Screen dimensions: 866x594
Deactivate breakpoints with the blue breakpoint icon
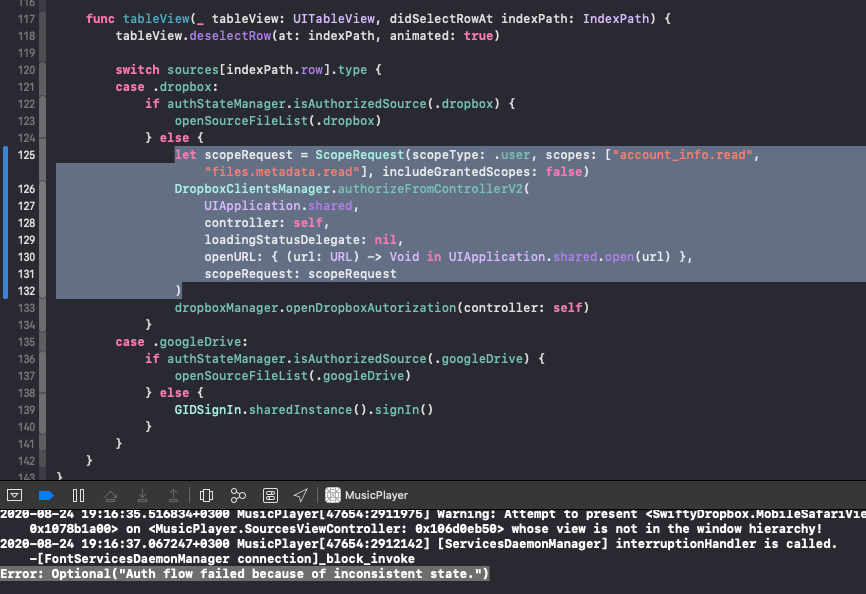tap(46, 495)
